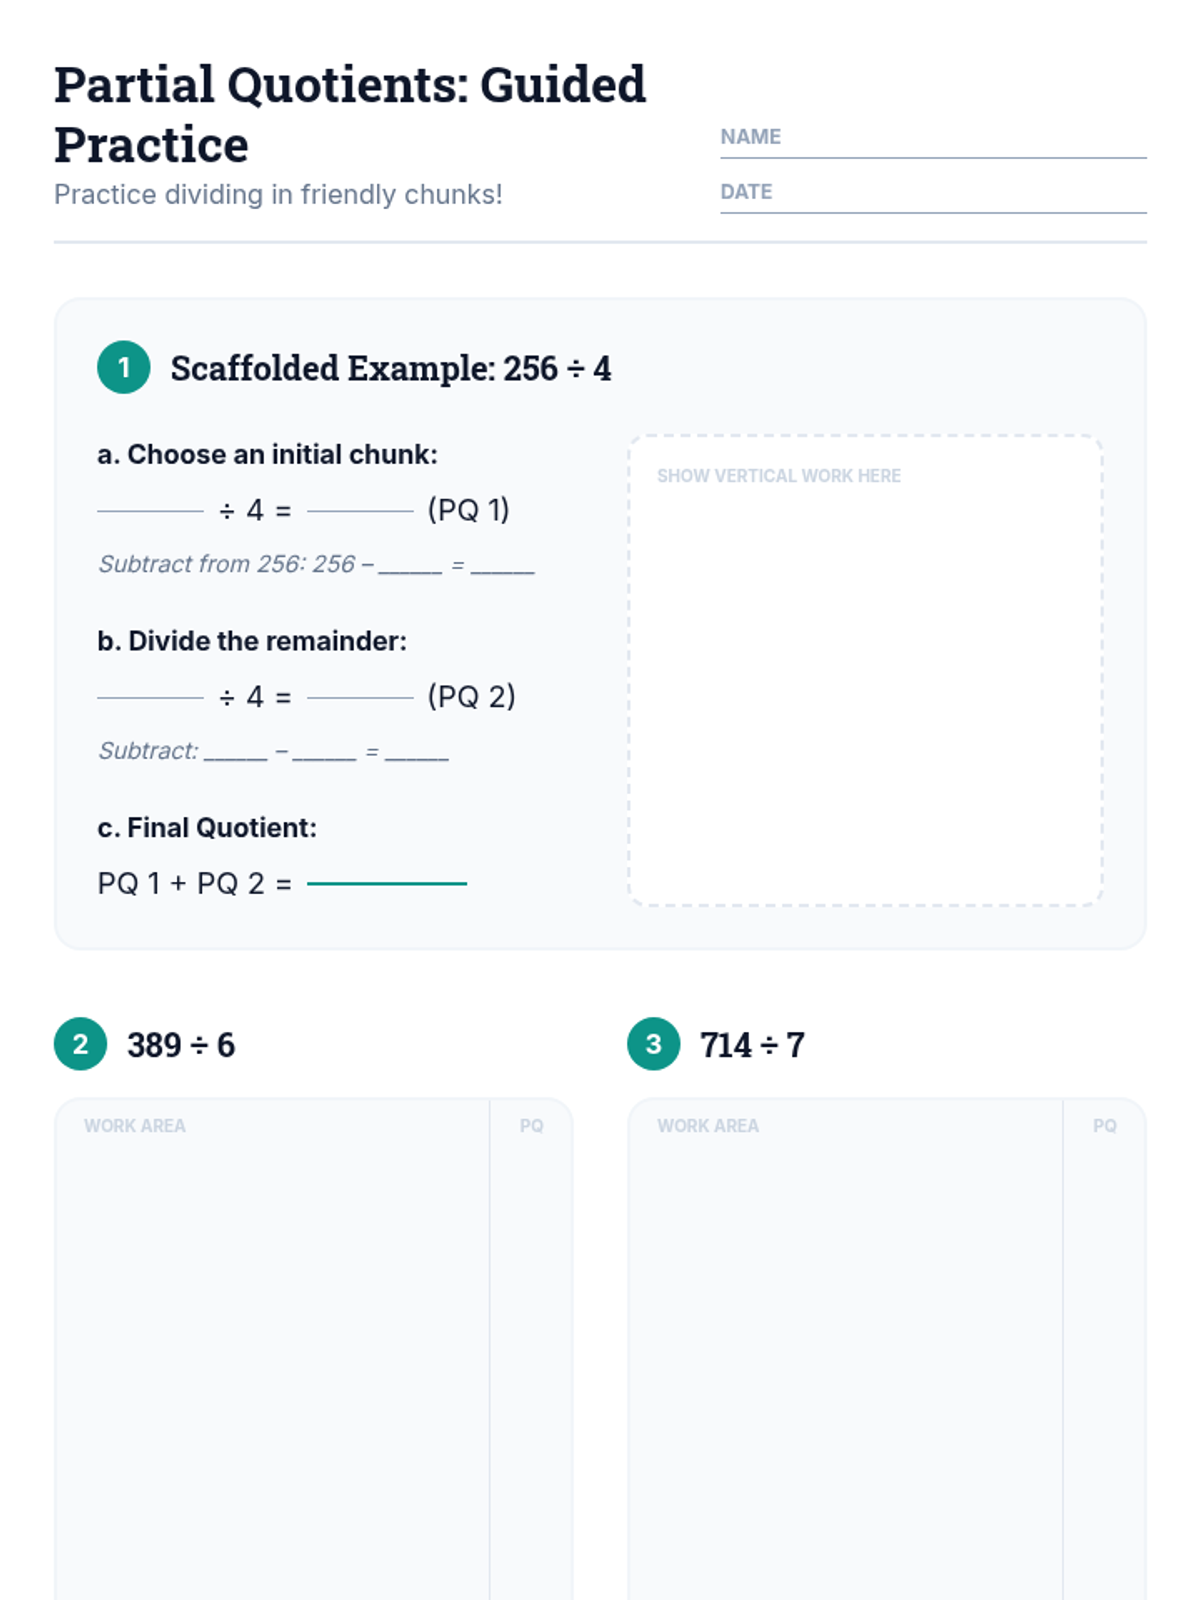
Task: Click the green number 2 badge
Action: tap(81, 1044)
